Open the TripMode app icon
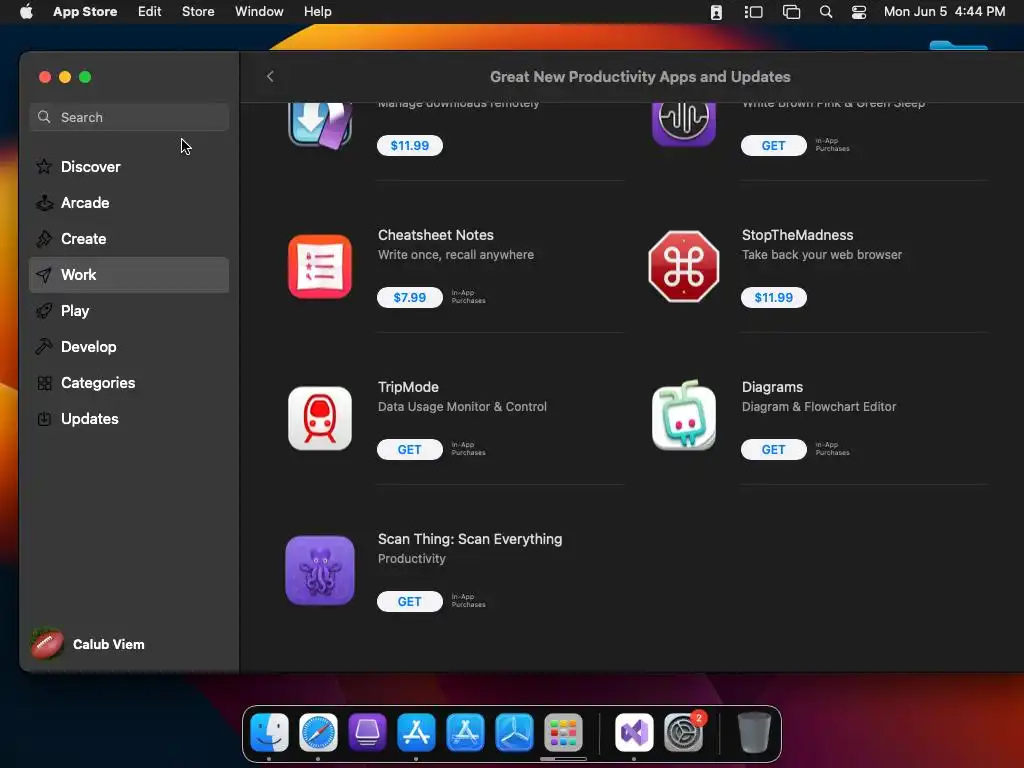Screen dimensions: 1024x768 (x=320, y=419)
